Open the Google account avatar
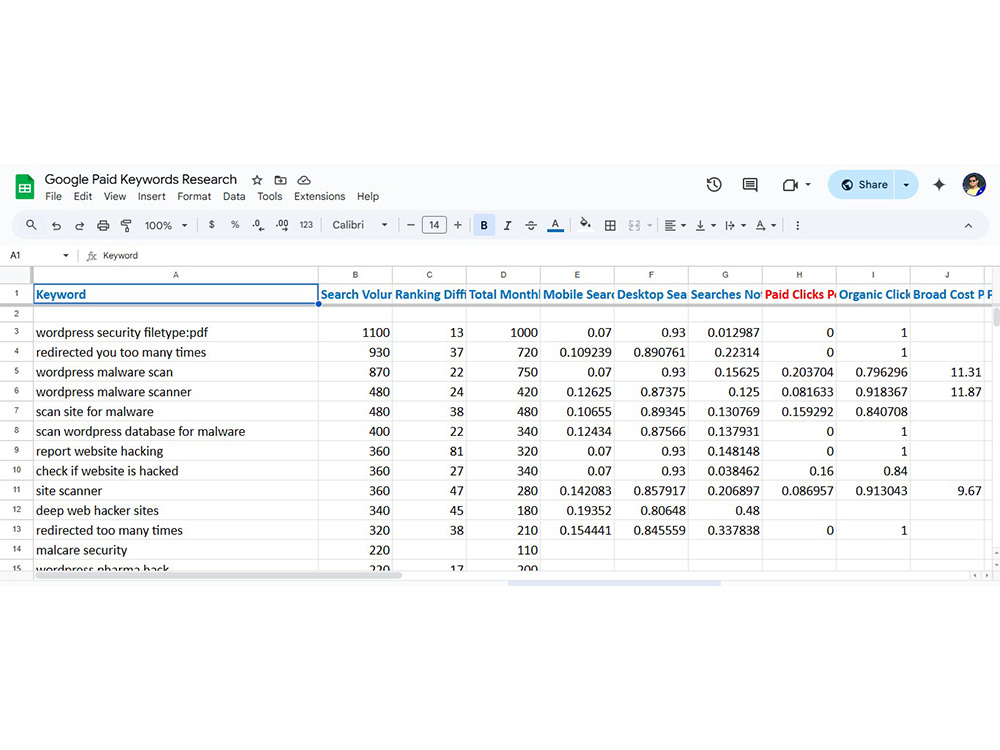 tap(974, 185)
